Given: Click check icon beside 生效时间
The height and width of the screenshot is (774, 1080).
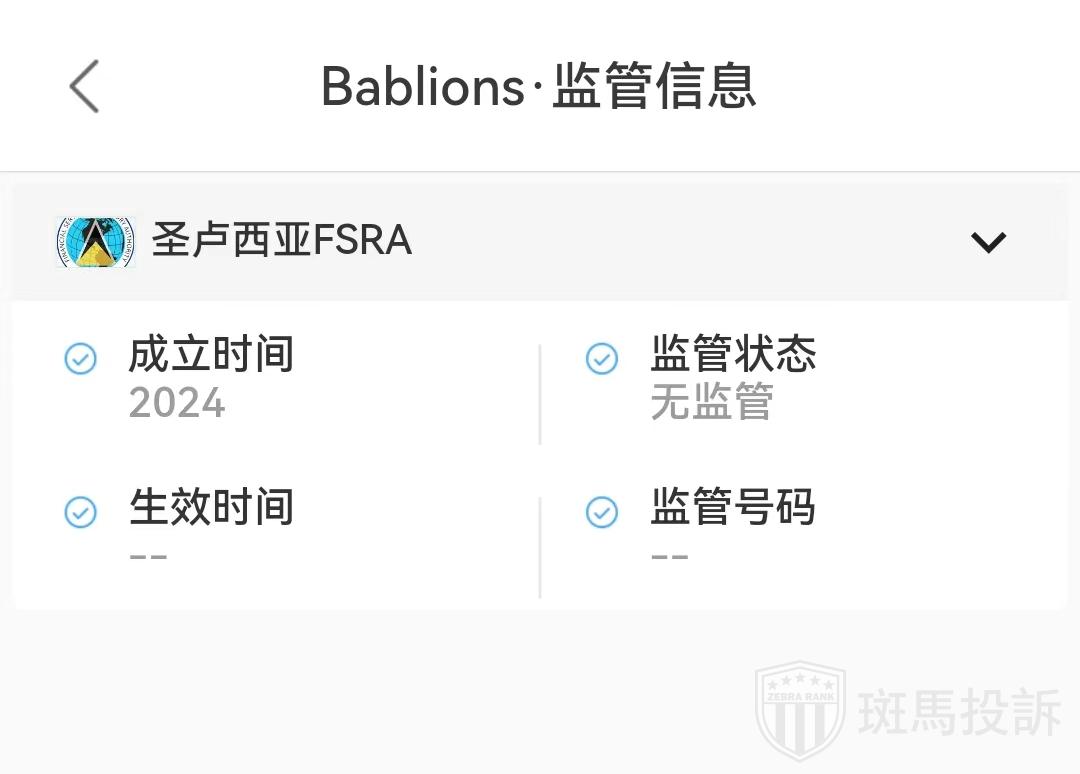Looking at the screenshot, I should (81, 512).
